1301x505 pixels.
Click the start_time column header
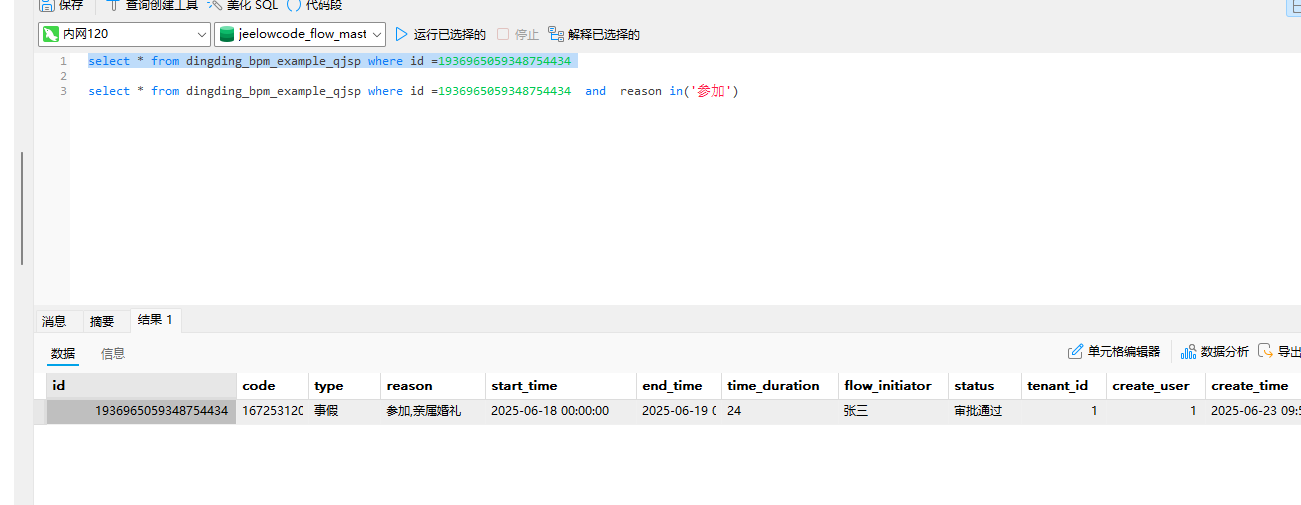click(560, 385)
